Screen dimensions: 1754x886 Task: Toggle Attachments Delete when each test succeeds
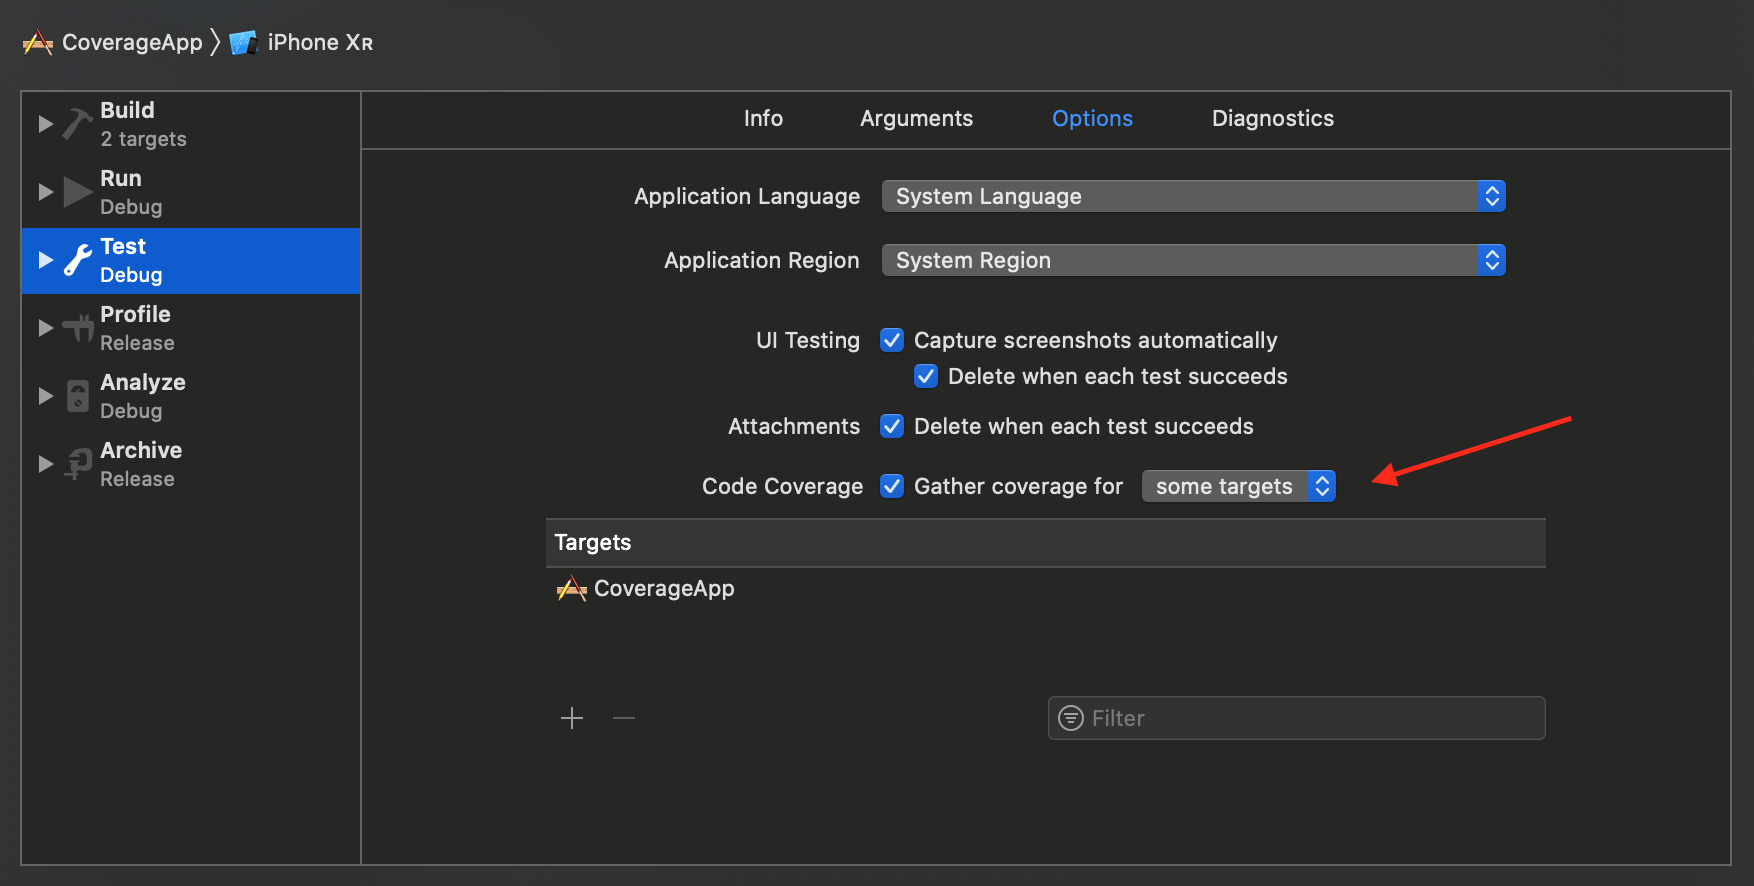pyautogui.click(x=892, y=426)
